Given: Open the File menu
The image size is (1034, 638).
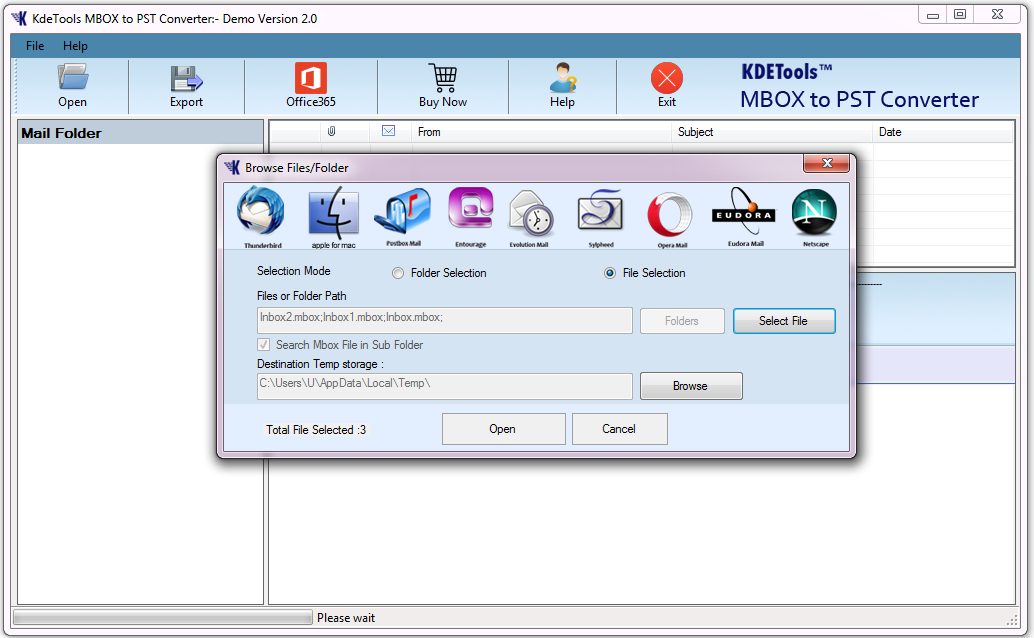Looking at the screenshot, I should (35, 46).
